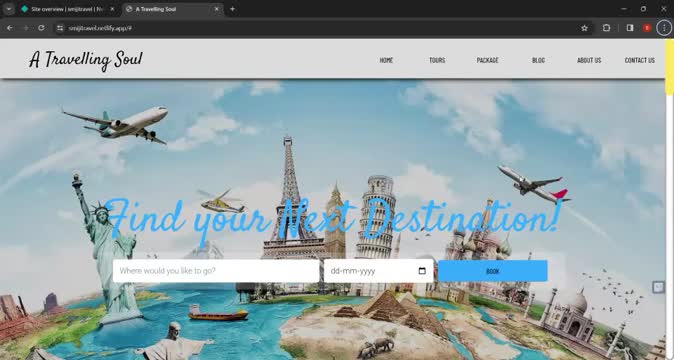Reload the page with the refresh icon
The width and height of the screenshot is (674, 360).
pos(41,28)
